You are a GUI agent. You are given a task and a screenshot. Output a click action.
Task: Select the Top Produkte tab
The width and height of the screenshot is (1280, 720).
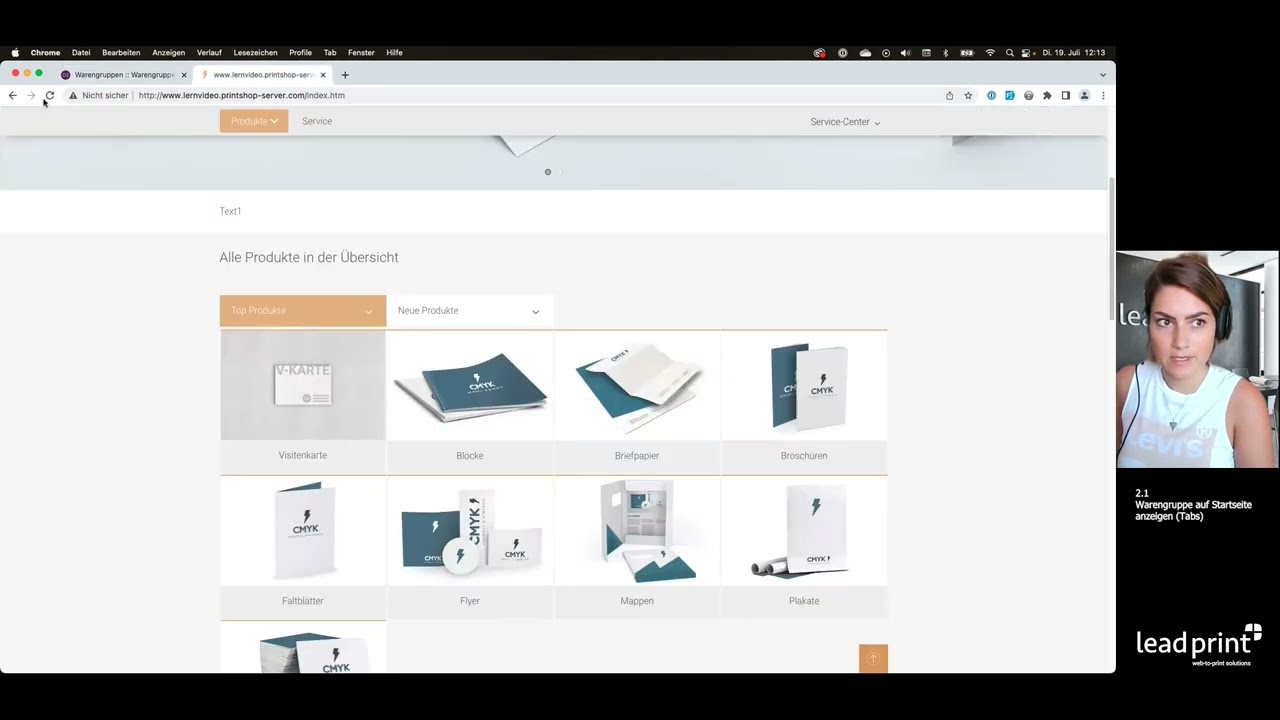point(303,311)
